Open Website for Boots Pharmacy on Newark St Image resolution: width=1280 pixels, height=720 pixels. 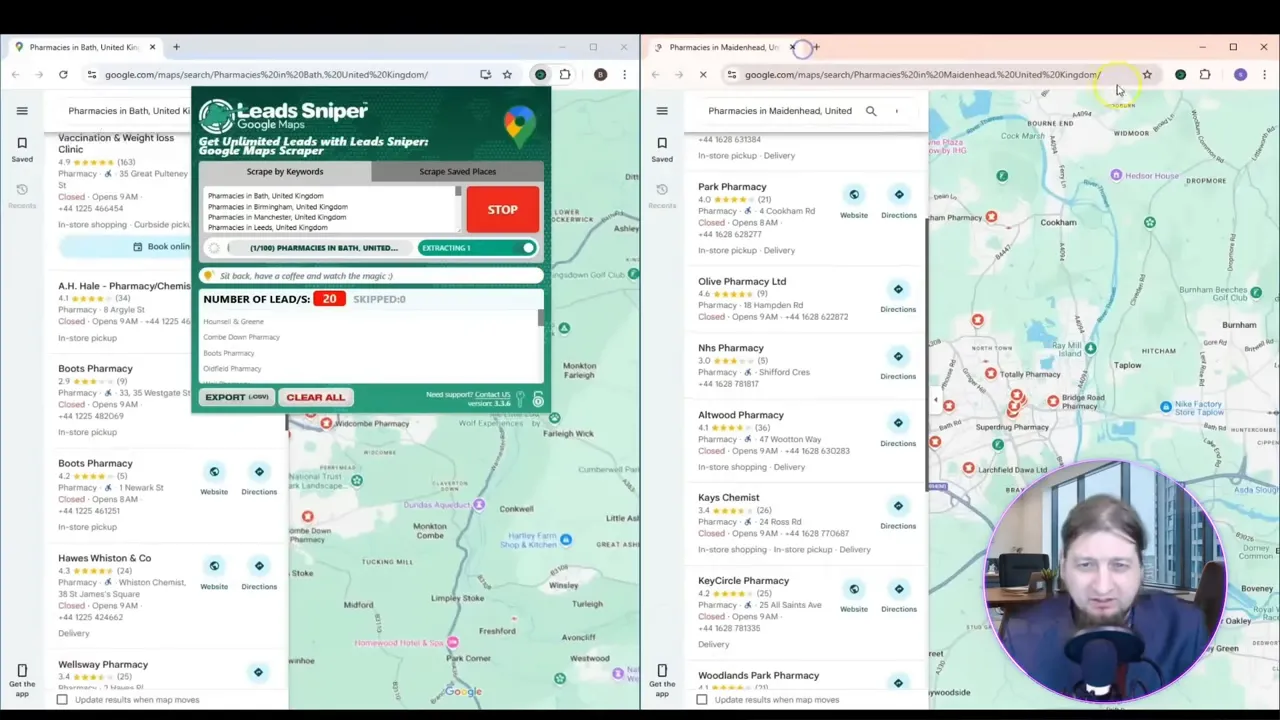pos(214,478)
